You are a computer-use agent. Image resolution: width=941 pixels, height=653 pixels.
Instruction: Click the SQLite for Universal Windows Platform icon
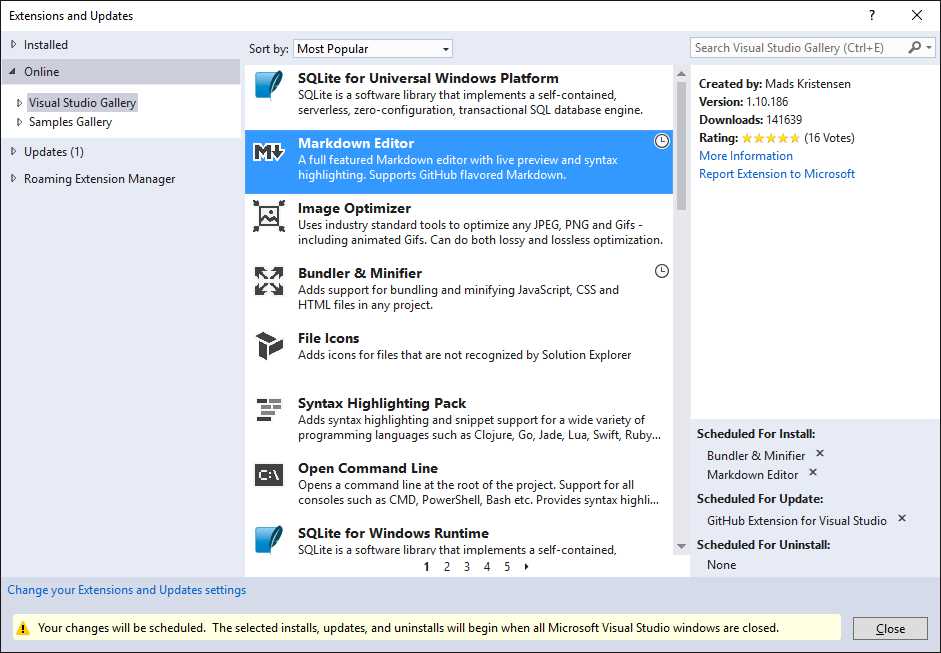pyautogui.click(x=268, y=87)
